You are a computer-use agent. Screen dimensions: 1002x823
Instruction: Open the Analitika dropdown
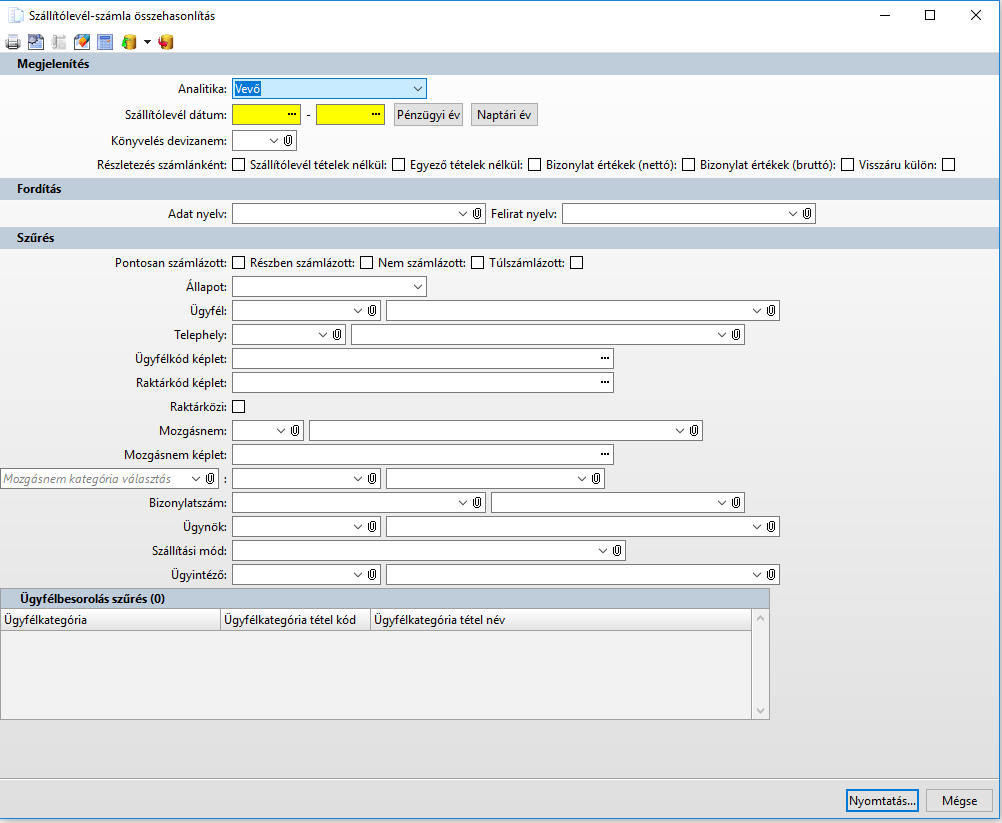coord(417,89)
